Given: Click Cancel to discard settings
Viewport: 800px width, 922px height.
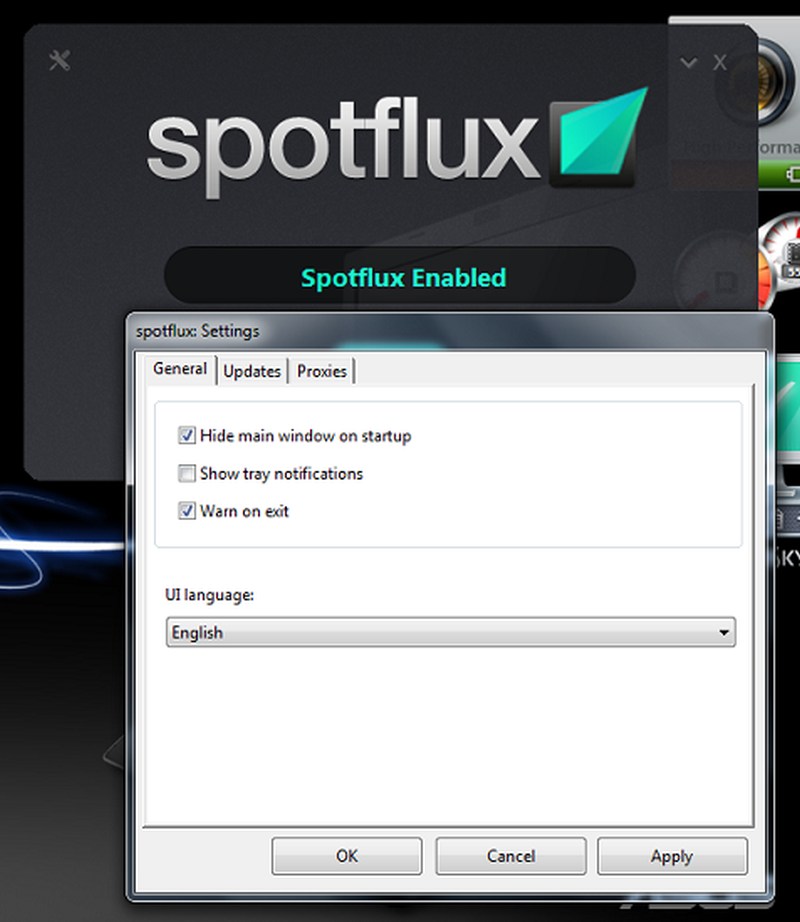Looking at the screenshot, I should click(x=510, y=856).
